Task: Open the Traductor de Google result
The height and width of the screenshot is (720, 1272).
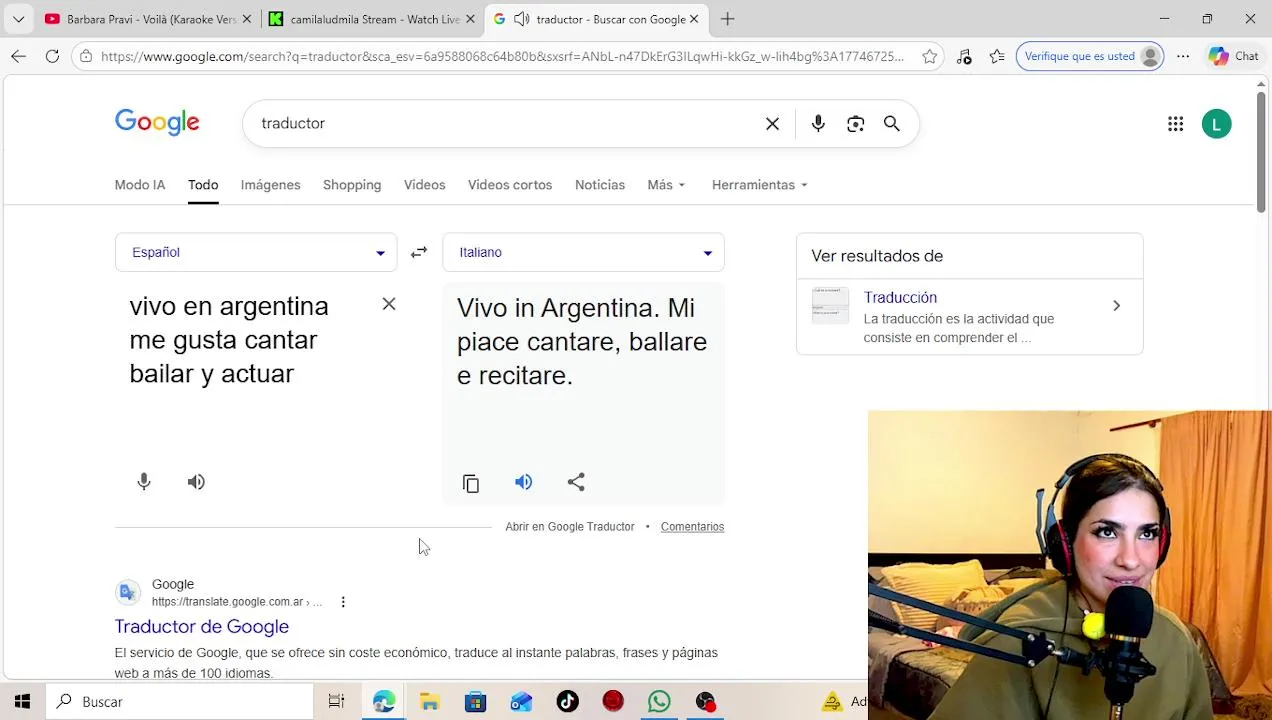Action: [202, 627]
